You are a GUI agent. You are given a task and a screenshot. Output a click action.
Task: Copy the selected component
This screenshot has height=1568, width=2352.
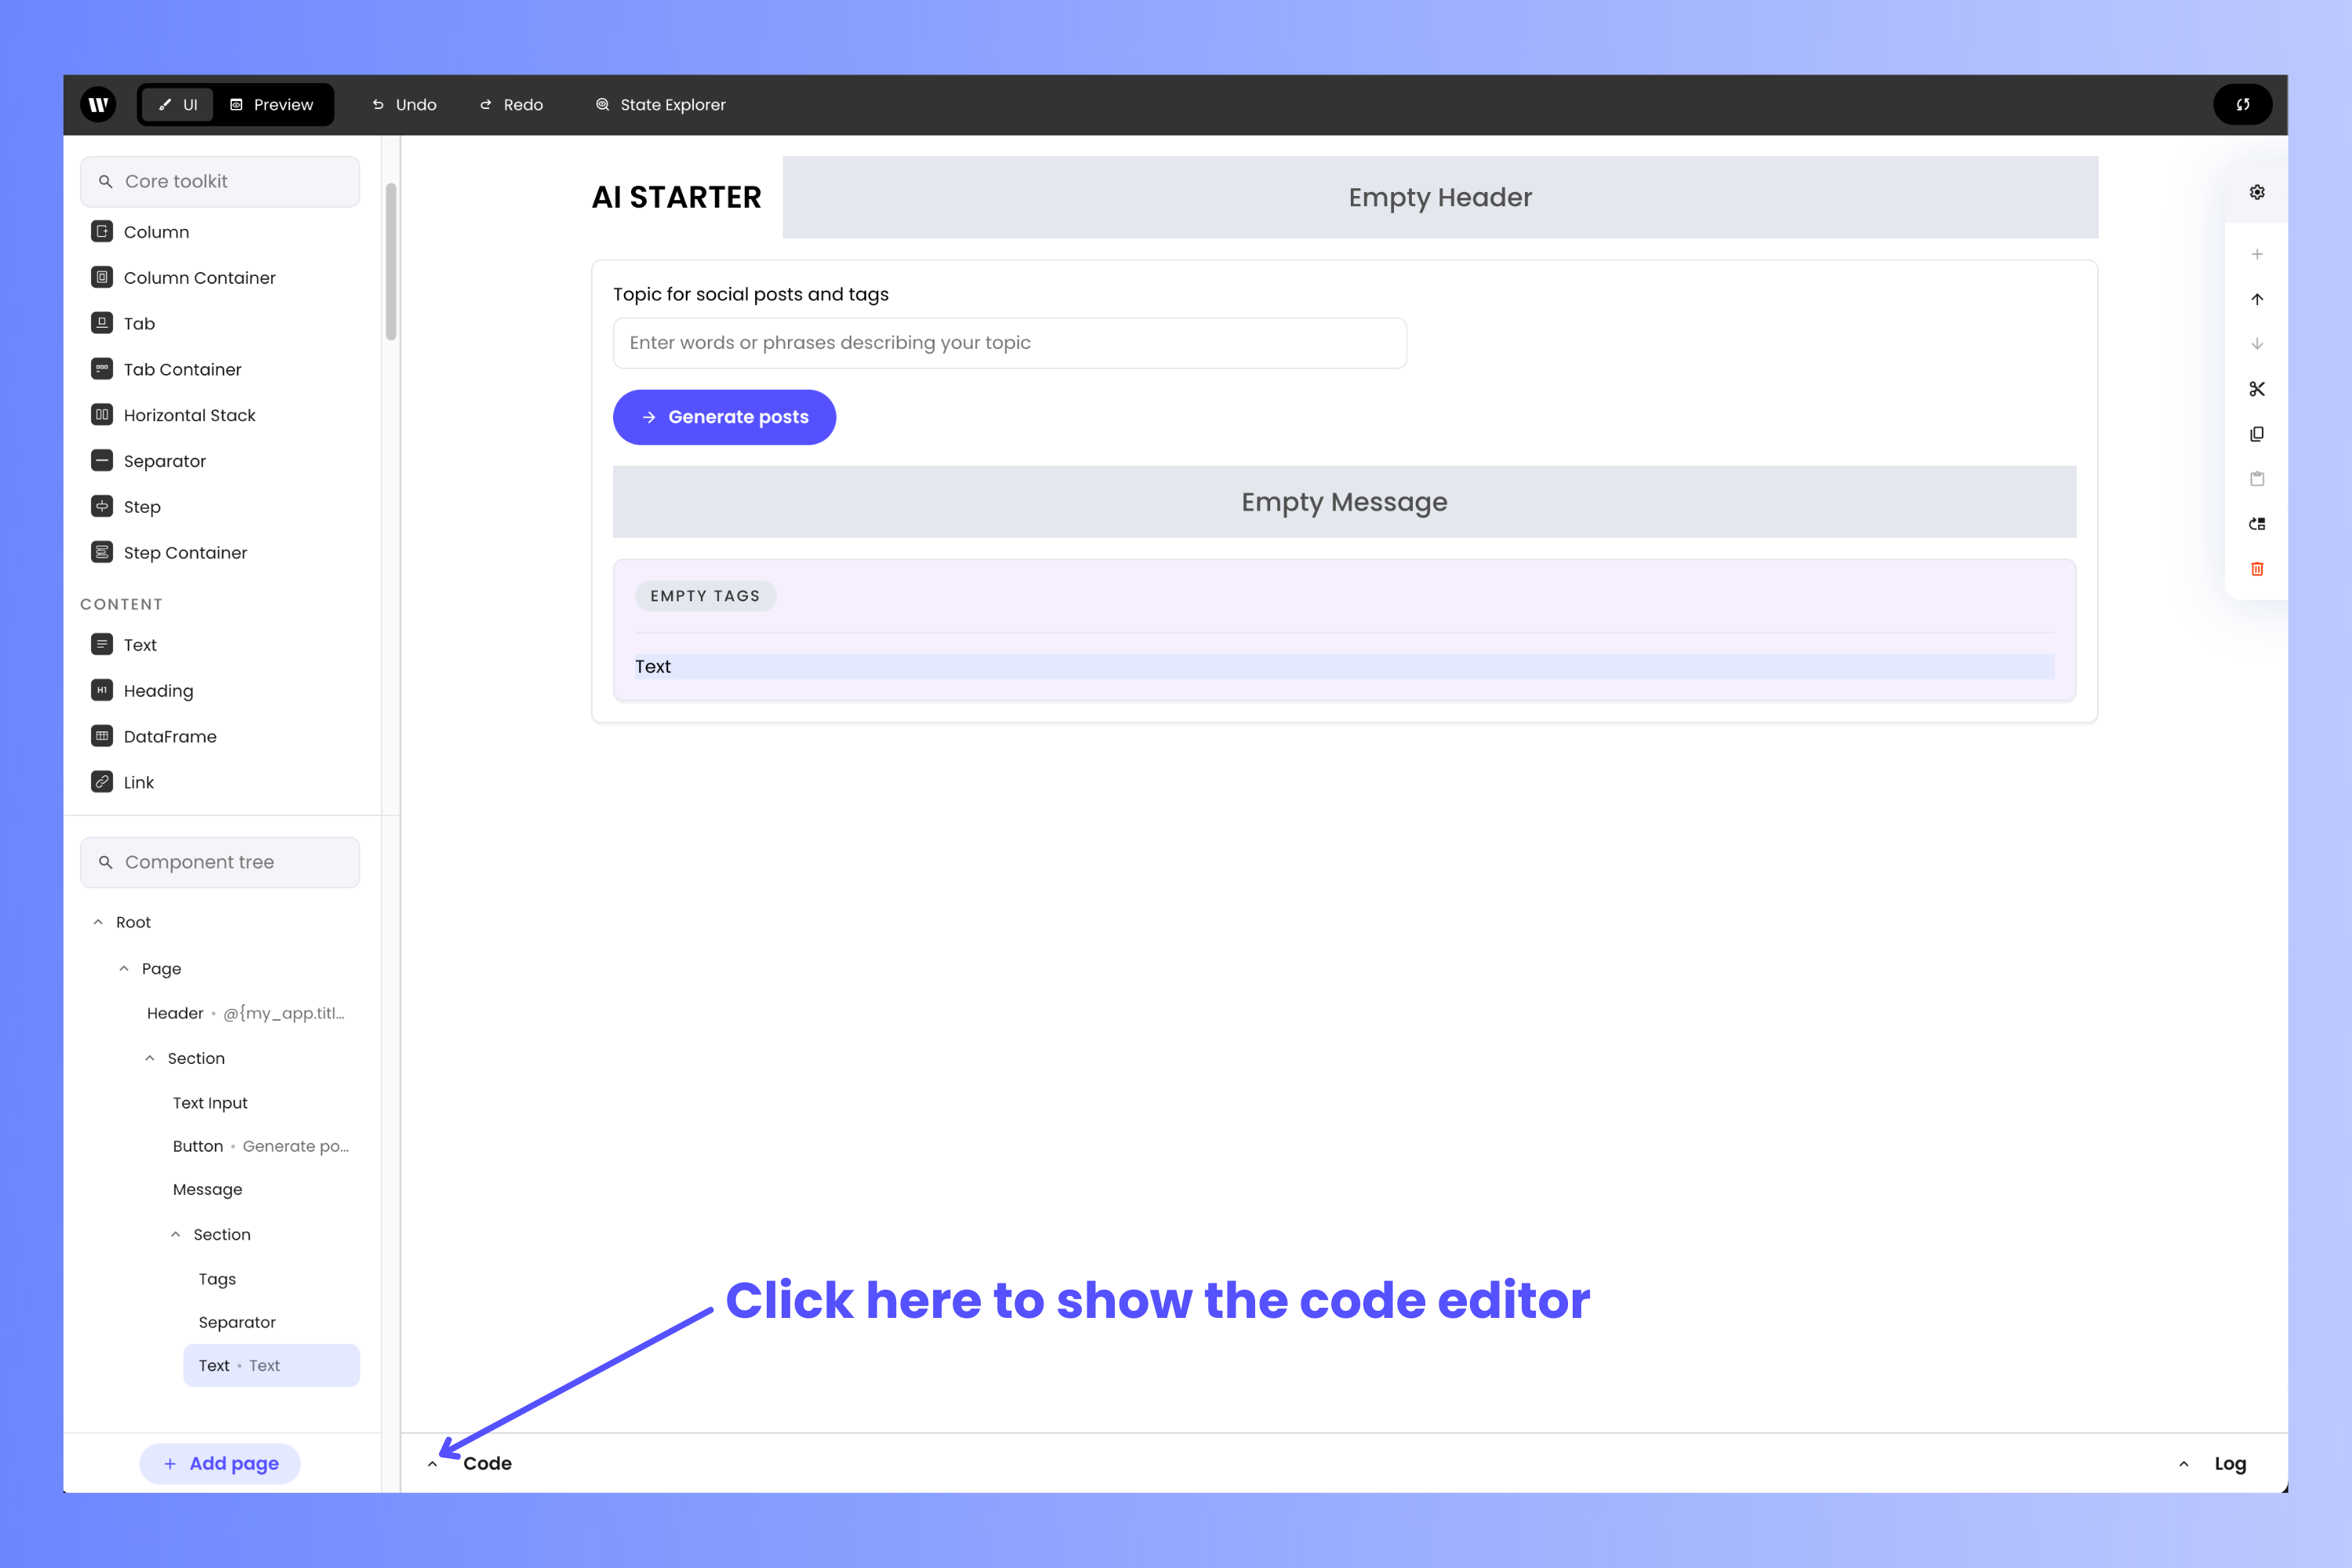(x=2257, y=434)
